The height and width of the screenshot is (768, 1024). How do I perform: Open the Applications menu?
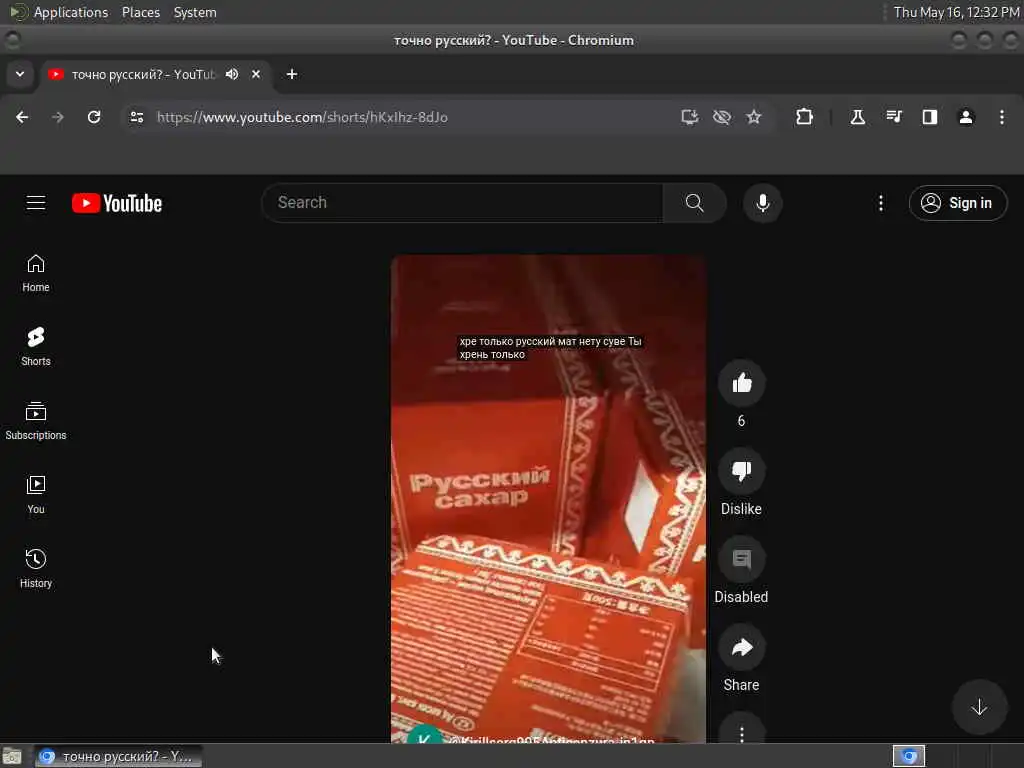coord(71,12)
